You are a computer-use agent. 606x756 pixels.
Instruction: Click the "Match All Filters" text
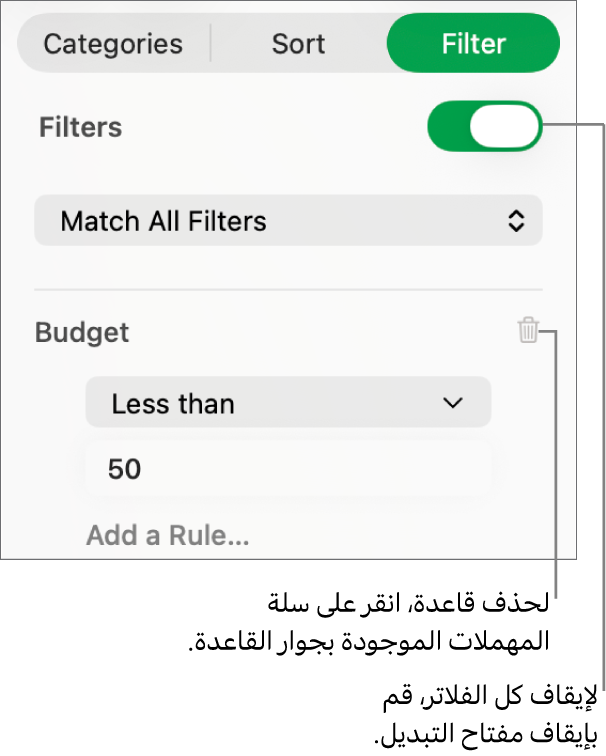click(163, 221)
